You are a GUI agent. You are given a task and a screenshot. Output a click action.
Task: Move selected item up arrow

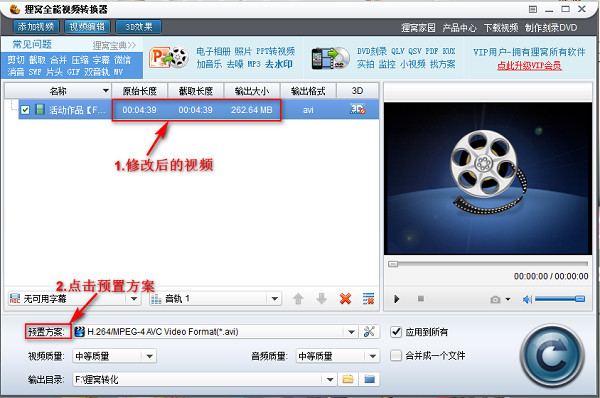298,298
